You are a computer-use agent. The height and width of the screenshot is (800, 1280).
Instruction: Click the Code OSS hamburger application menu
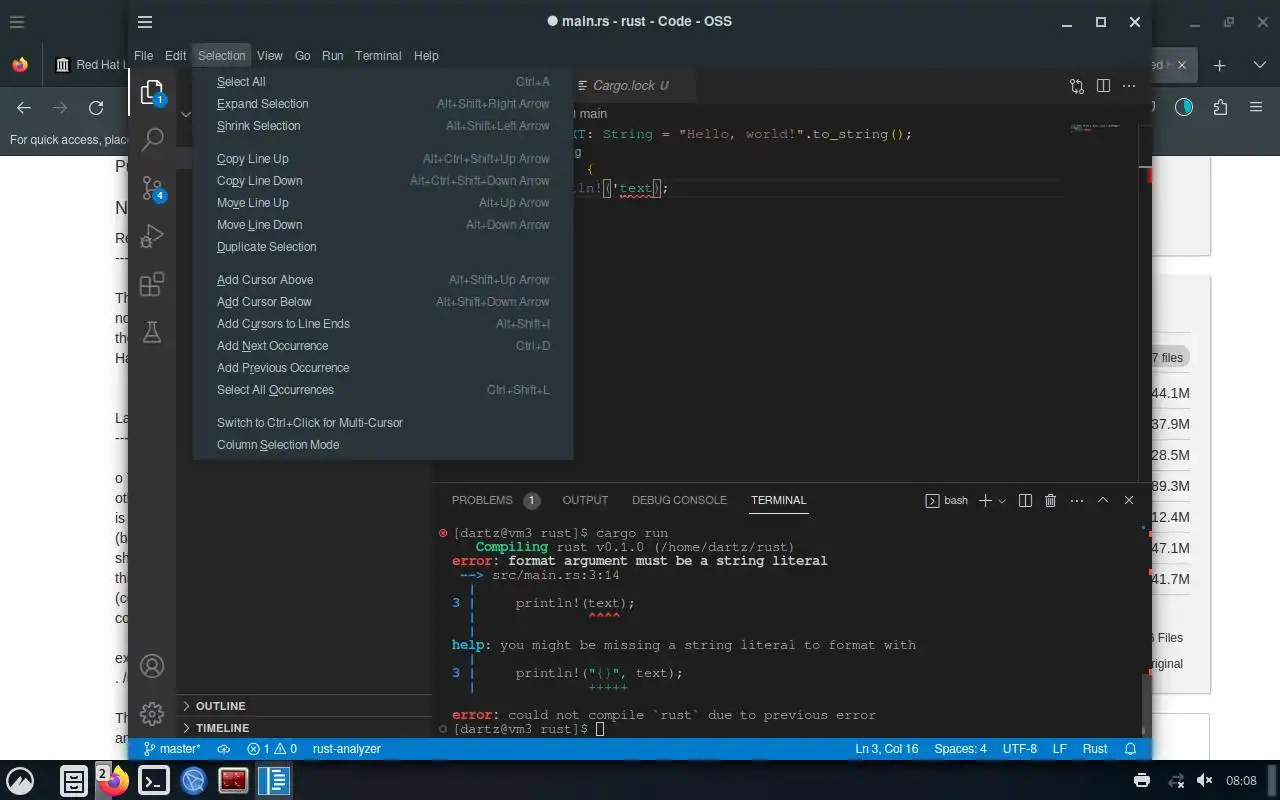(145, 22)
